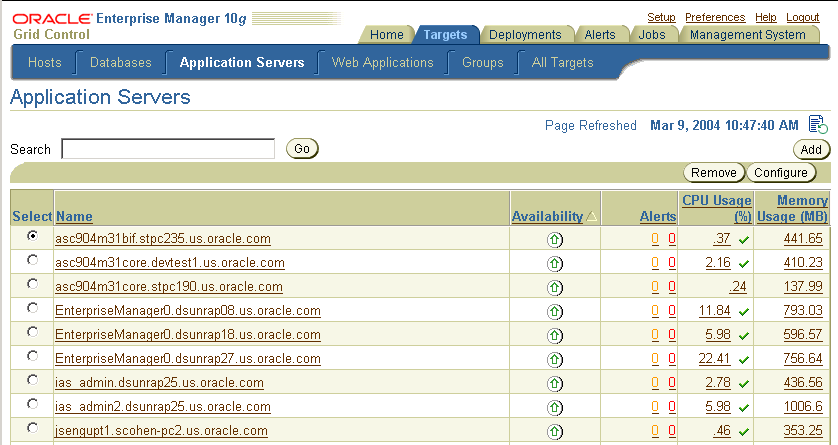Click CPU check mark in ias_admin2.dsunrap25 row
Image resolution: width=838 pixels, height=445 pixels.
pos(743,408)
